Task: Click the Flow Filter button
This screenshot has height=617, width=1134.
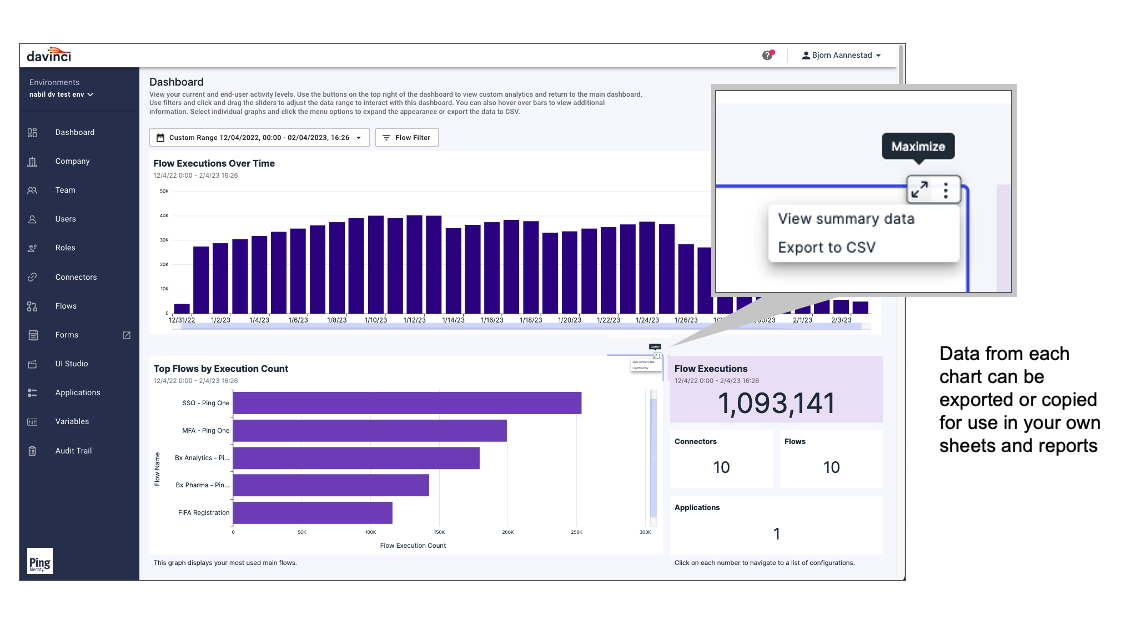Action: pyautogui.click(x=406, y=137)
